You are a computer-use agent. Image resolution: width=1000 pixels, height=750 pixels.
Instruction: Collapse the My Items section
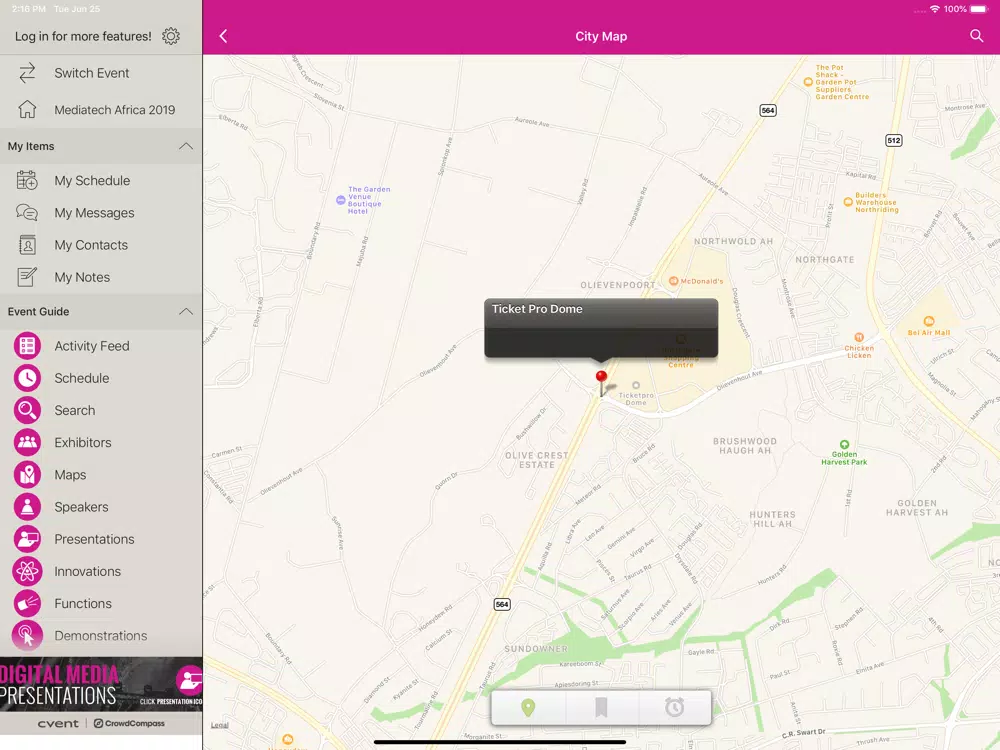pyautogui.click(x=186, y=146)
